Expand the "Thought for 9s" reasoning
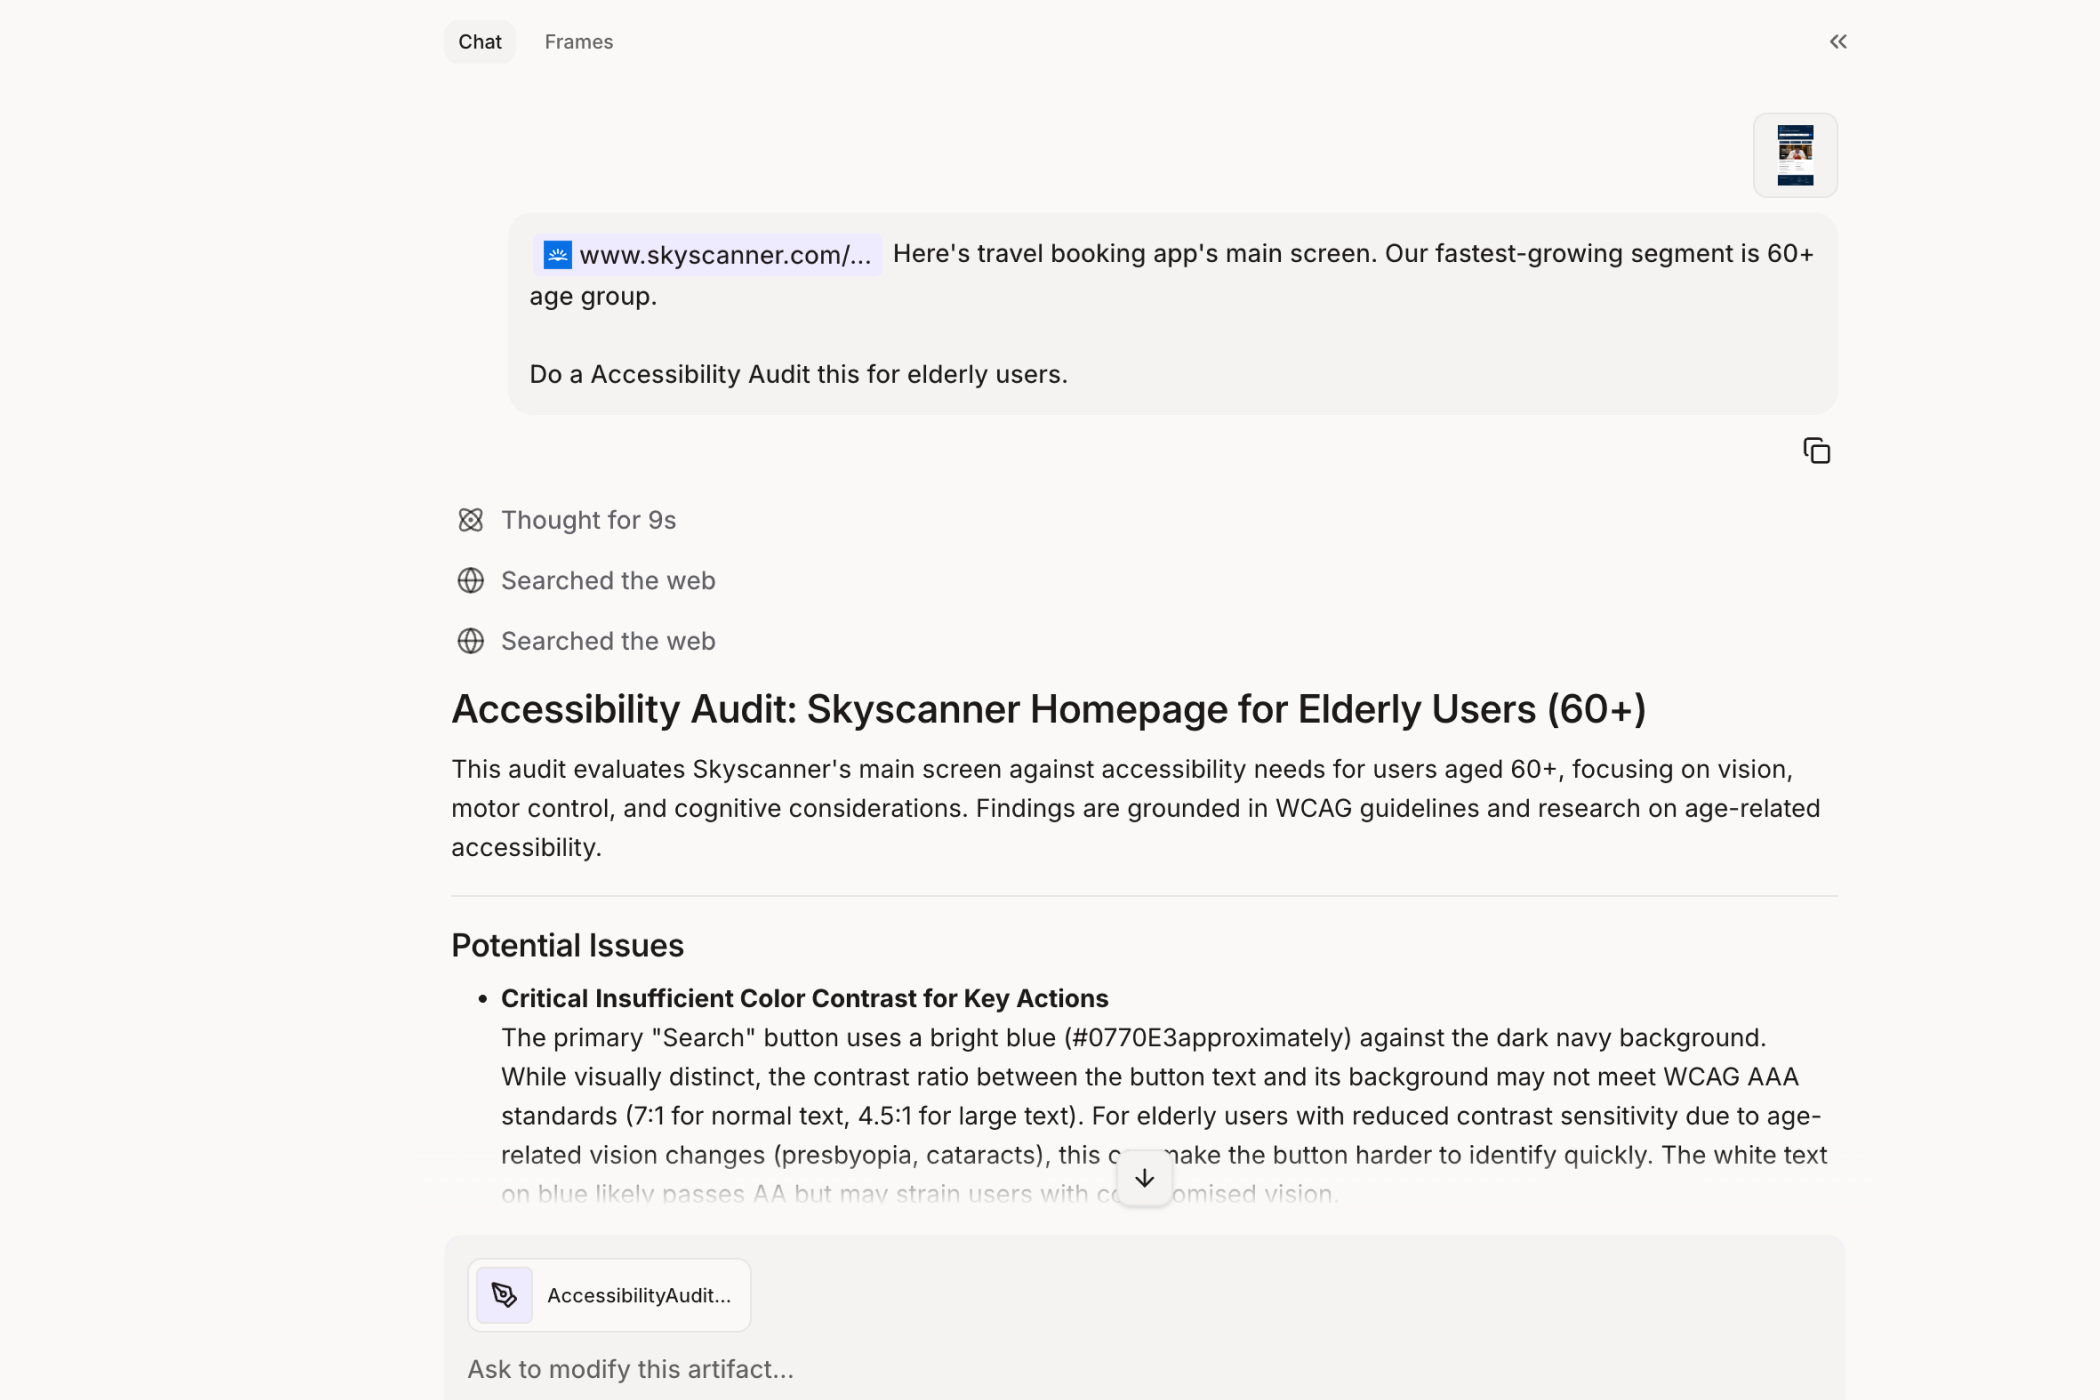This screenshot has width=2100, height=1400. [x=588, y=520]
